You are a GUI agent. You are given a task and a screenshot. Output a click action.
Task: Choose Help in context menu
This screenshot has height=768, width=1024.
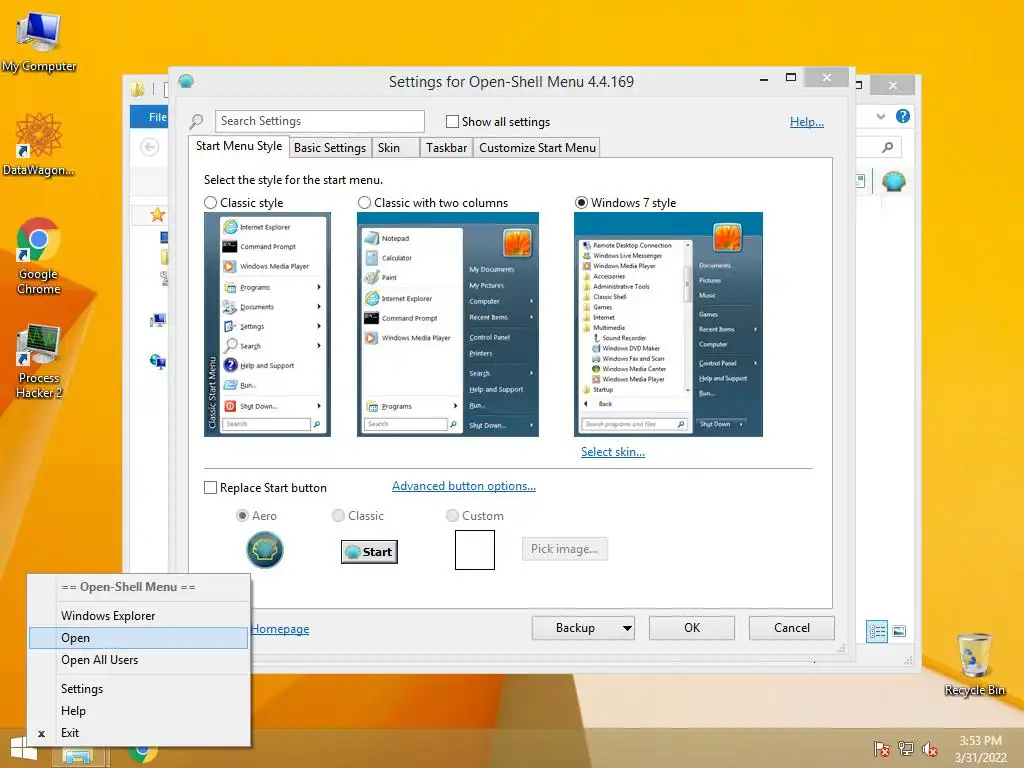(138, 711)
